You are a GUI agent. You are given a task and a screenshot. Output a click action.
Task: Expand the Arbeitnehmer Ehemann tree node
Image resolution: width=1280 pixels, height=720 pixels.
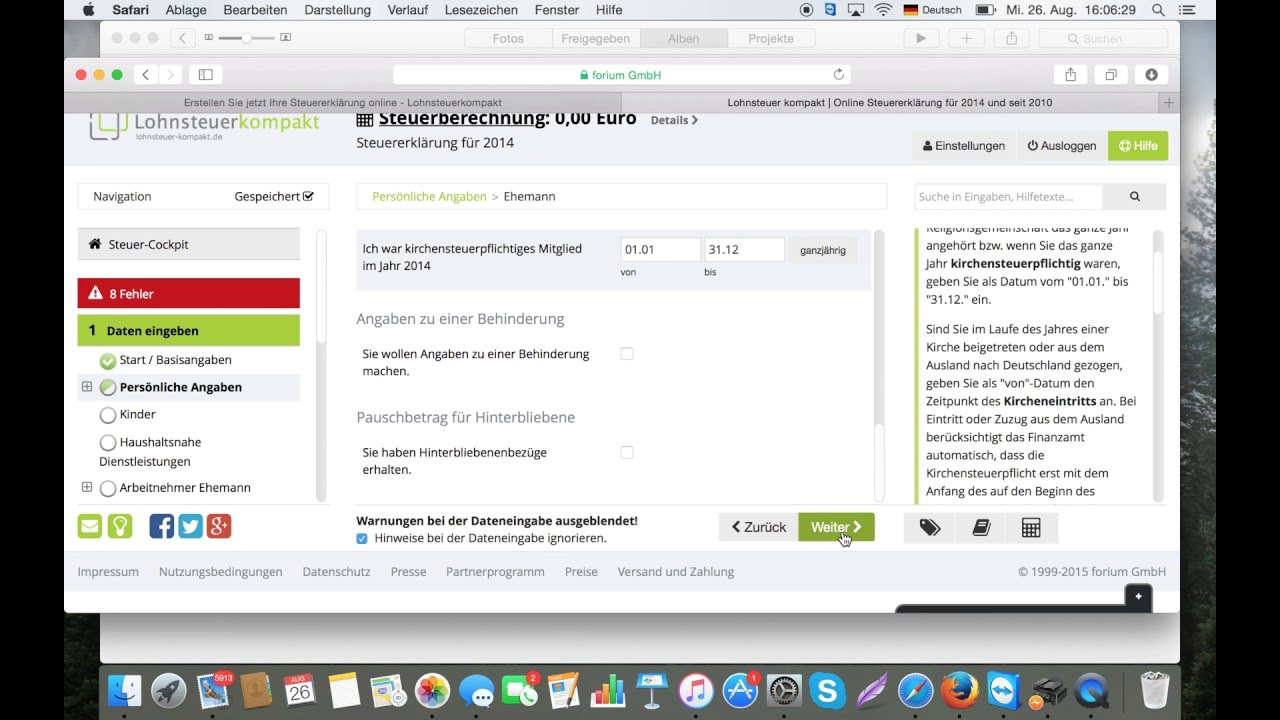87,487
